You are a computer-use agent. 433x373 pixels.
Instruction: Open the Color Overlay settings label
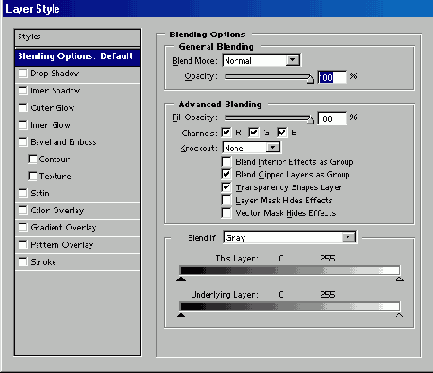(57, 210)
